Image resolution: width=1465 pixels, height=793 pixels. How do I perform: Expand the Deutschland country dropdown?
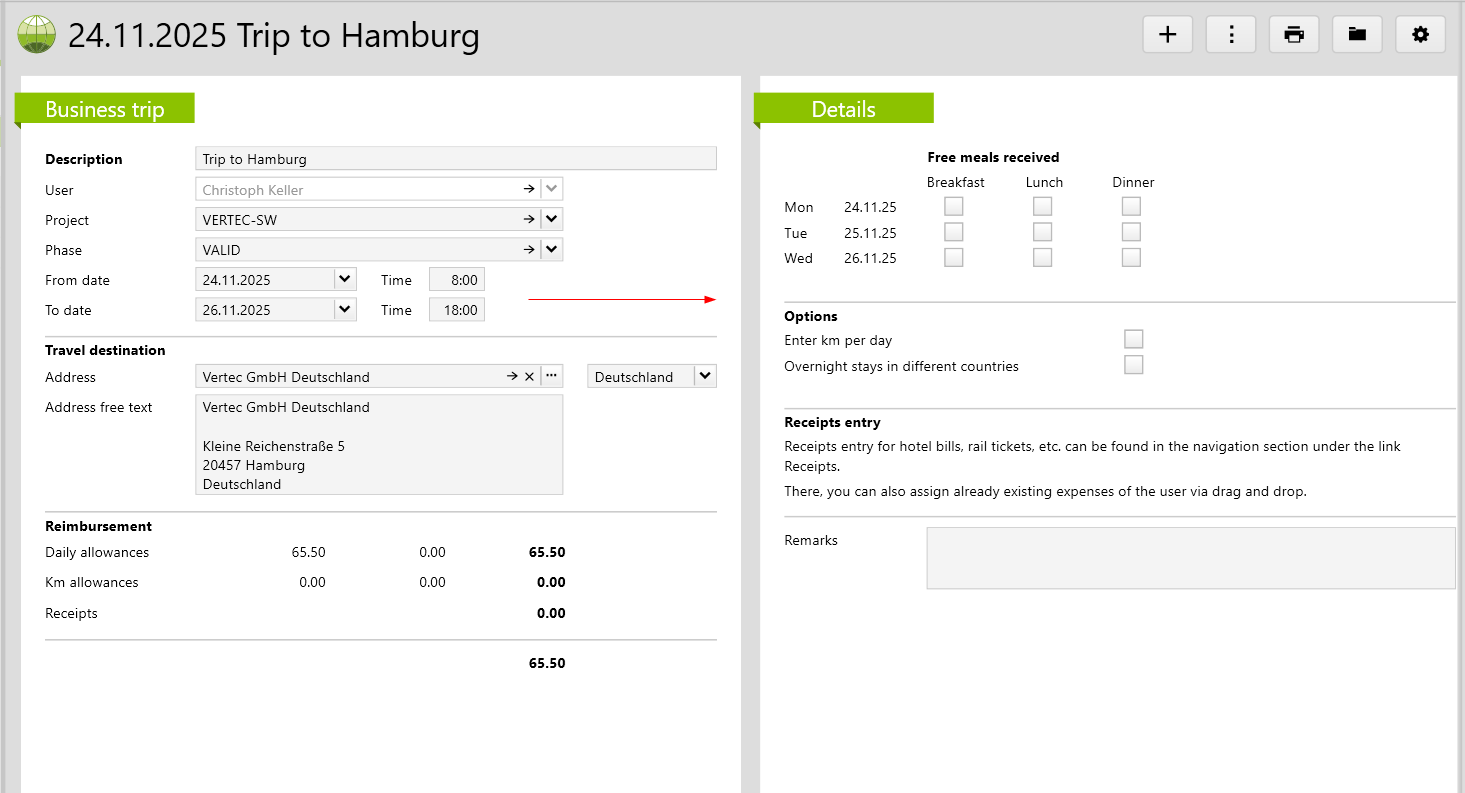click(705, 377)
